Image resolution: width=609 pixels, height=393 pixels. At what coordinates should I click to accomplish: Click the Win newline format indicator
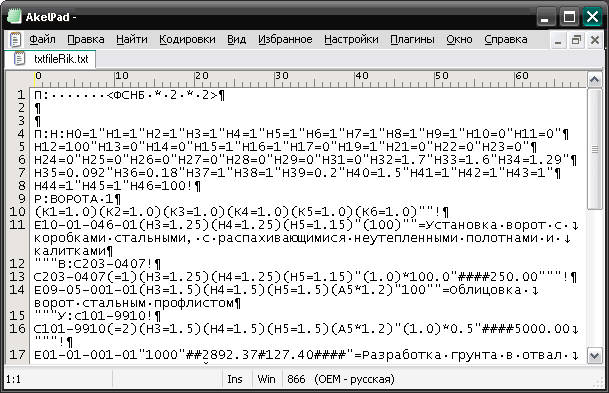coord(266,379)
